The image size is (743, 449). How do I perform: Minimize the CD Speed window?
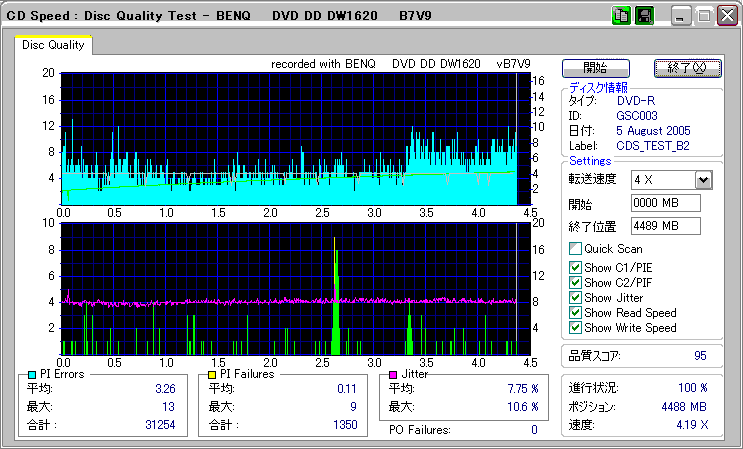pos(681,16)
